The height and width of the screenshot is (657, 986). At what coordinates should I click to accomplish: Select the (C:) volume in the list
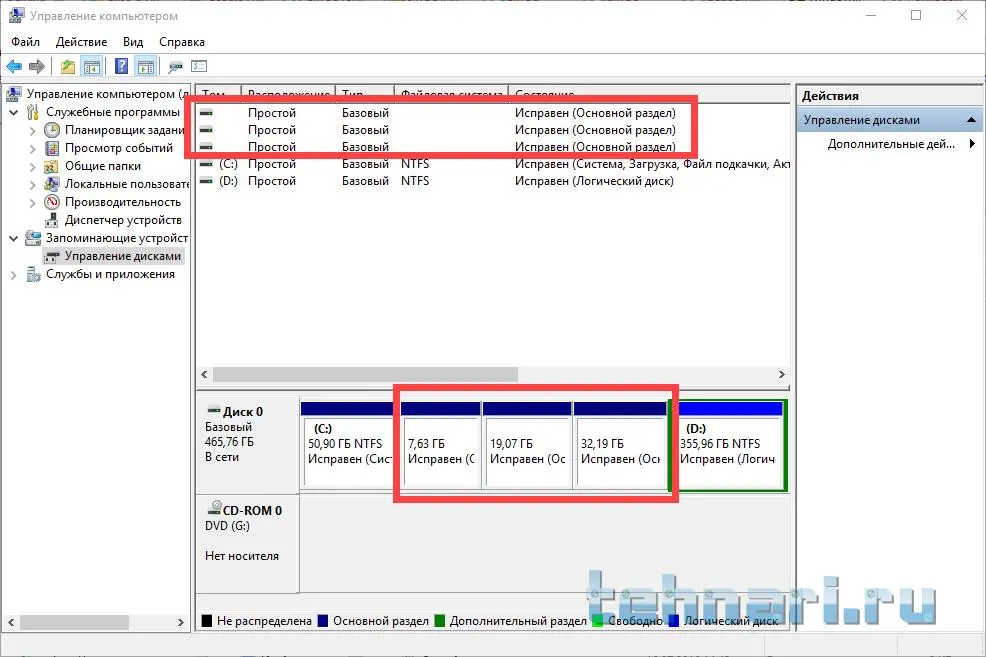point(228,163)
